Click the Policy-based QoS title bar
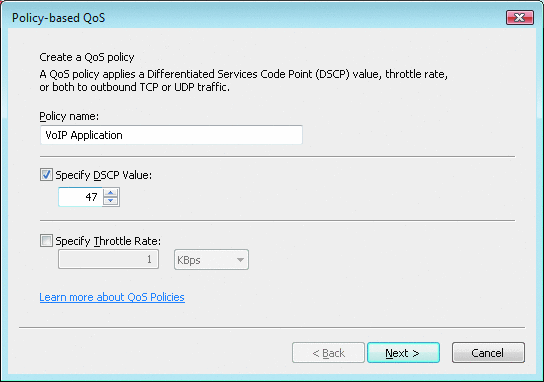The width and height of the screenshot is (544, 382). point(243,17)
